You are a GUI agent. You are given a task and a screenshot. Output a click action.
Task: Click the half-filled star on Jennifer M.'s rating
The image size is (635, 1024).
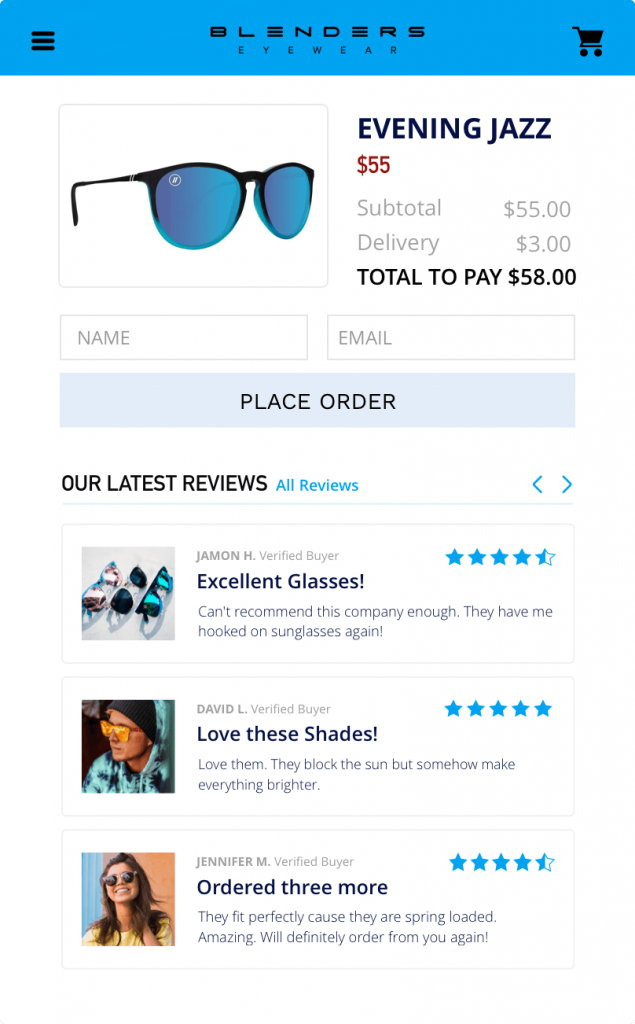pyautogui.click(x=545, y=861)
